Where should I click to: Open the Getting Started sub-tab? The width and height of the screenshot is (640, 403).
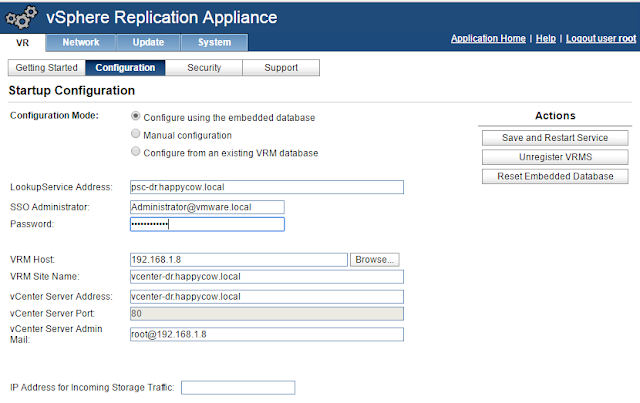pos(47,68)
